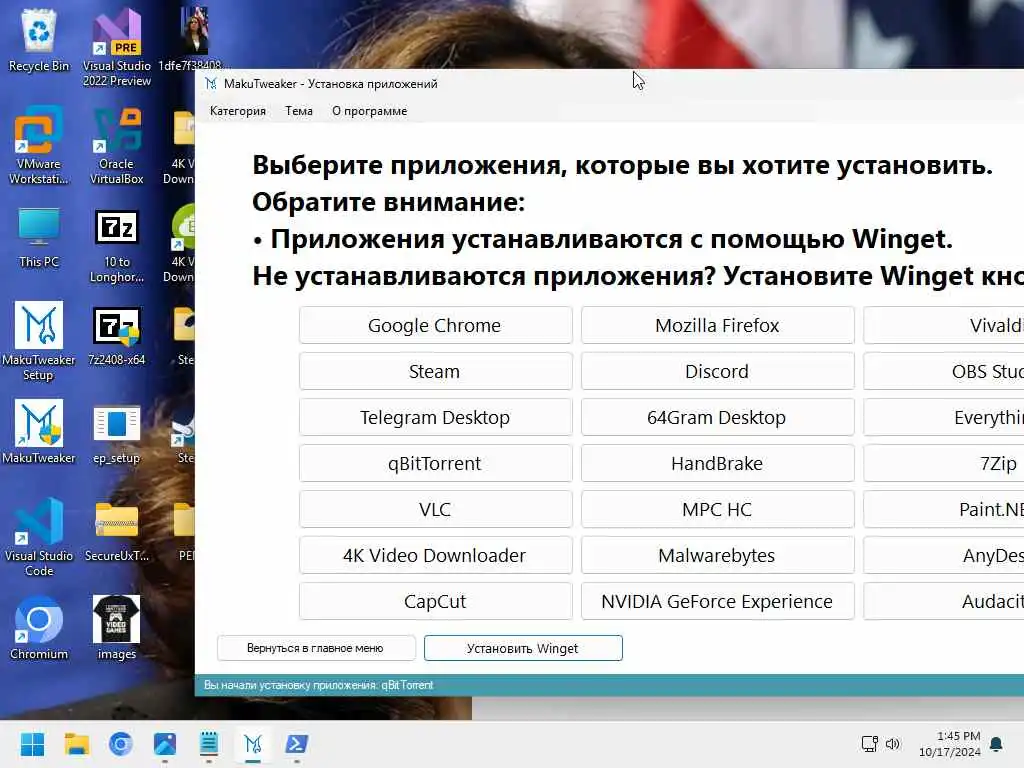The height and width of the screenshot is (768, 1024).
Task: Open Notepad in the taskbar
Action: pos(209,744)
